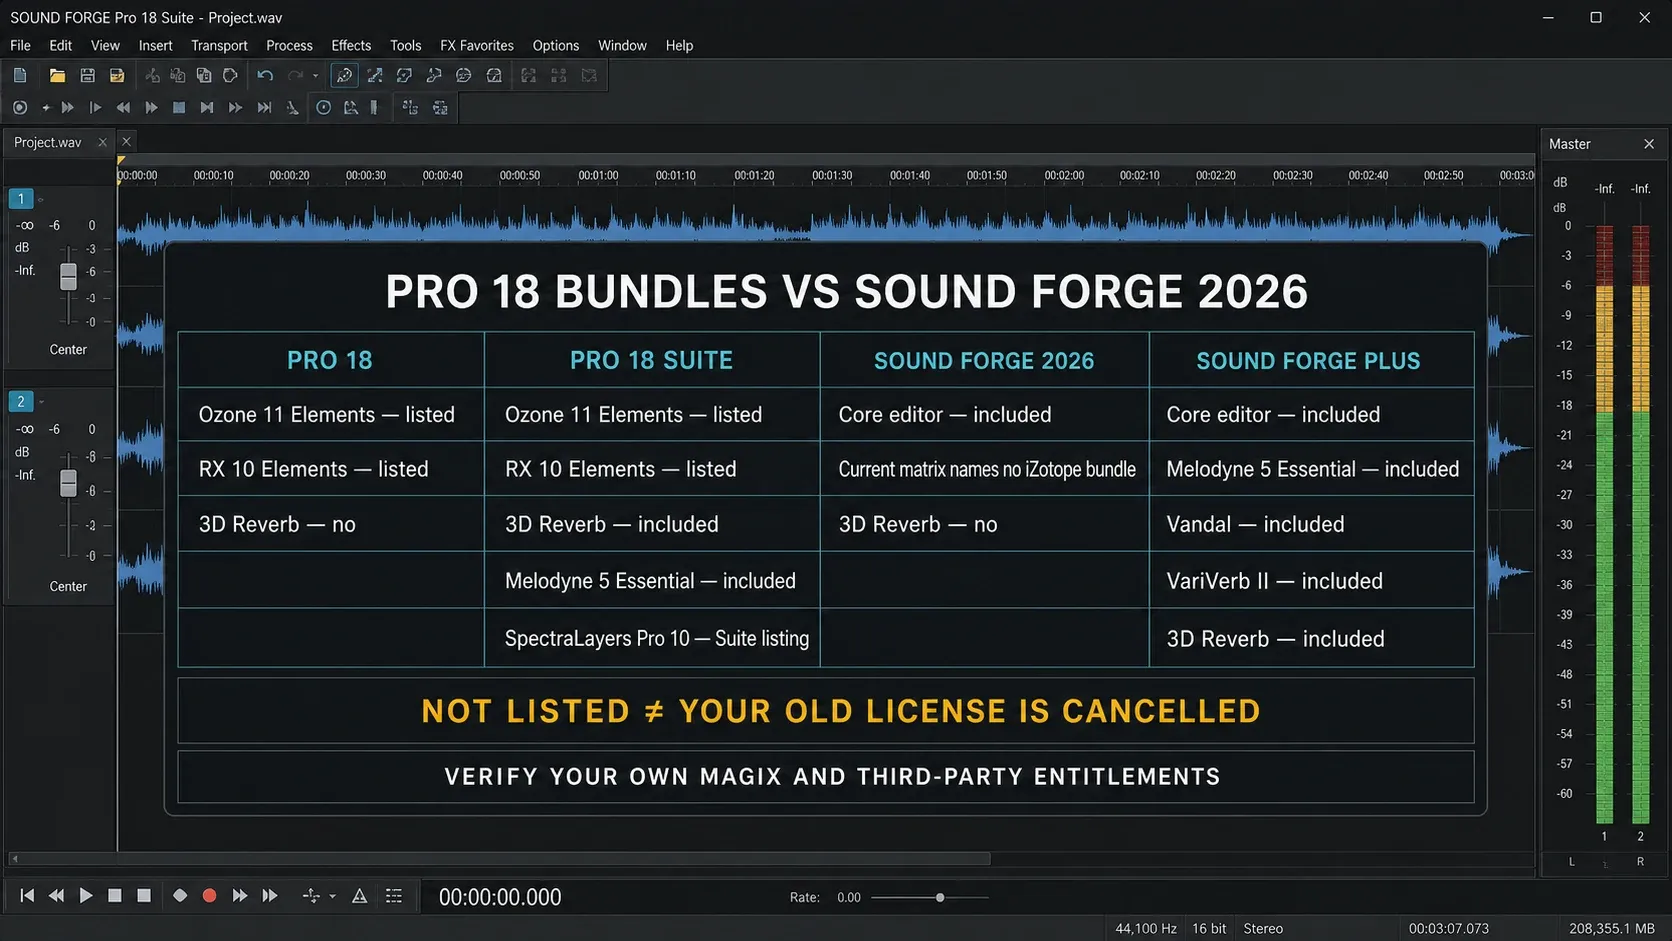Click the 'VariVerb II — included' table cell
The width and height of the screenshot is (1672, 941).
1312,581
